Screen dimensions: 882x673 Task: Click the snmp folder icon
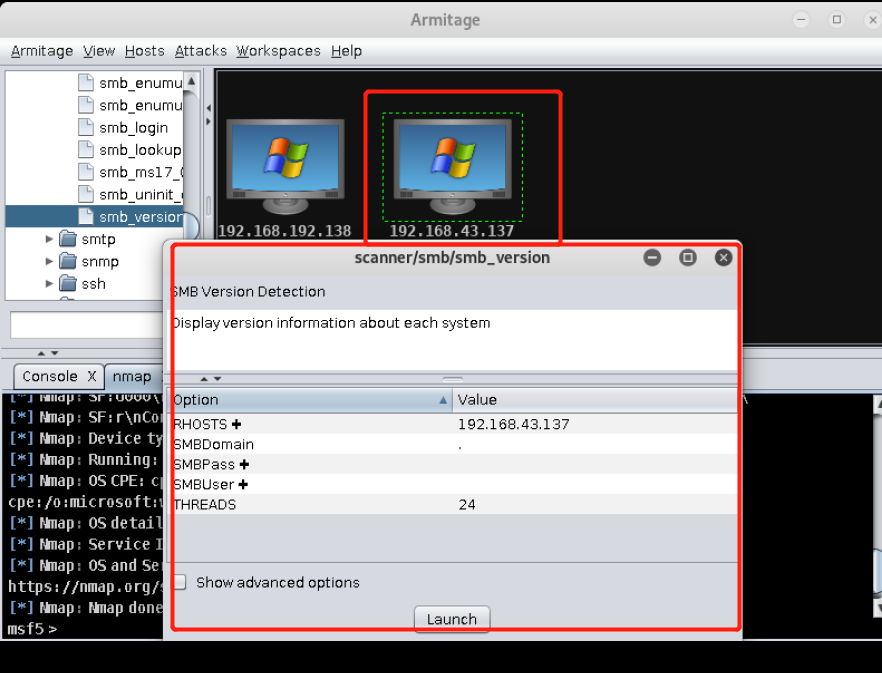(x=68, y=261)
